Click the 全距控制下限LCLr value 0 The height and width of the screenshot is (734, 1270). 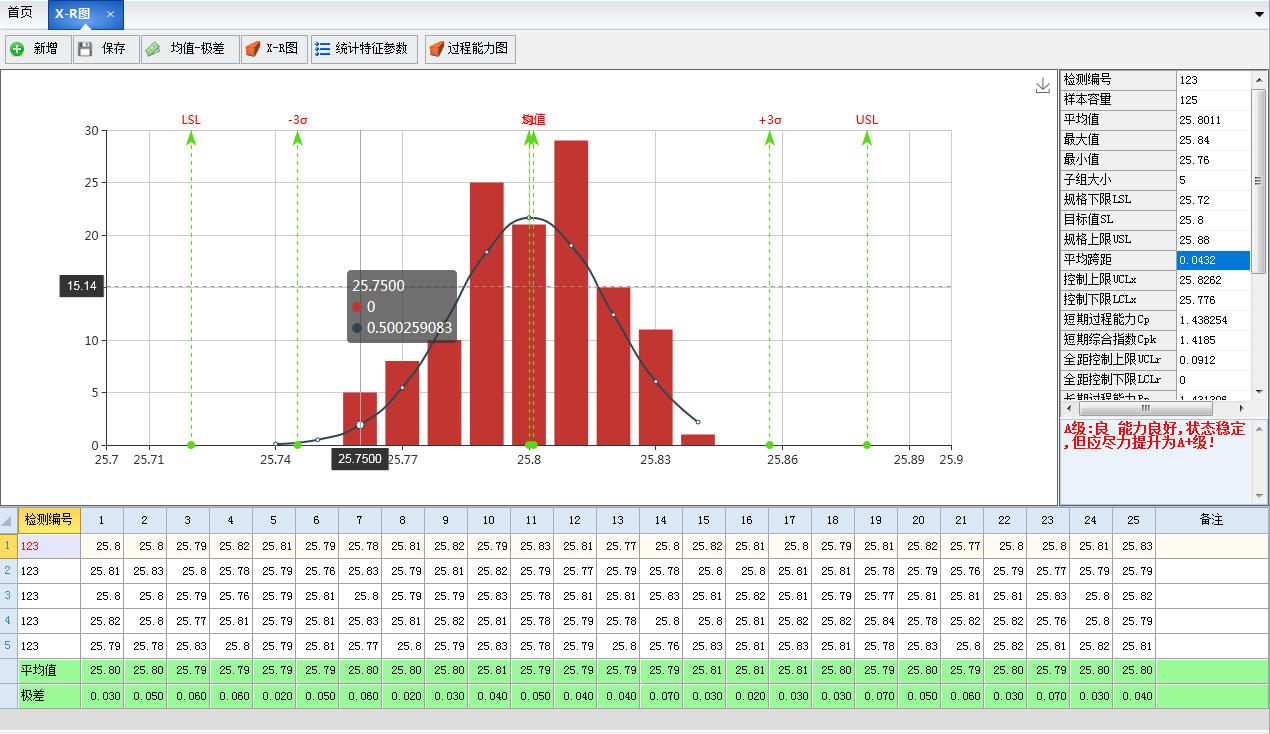(x=1213, y=380)
